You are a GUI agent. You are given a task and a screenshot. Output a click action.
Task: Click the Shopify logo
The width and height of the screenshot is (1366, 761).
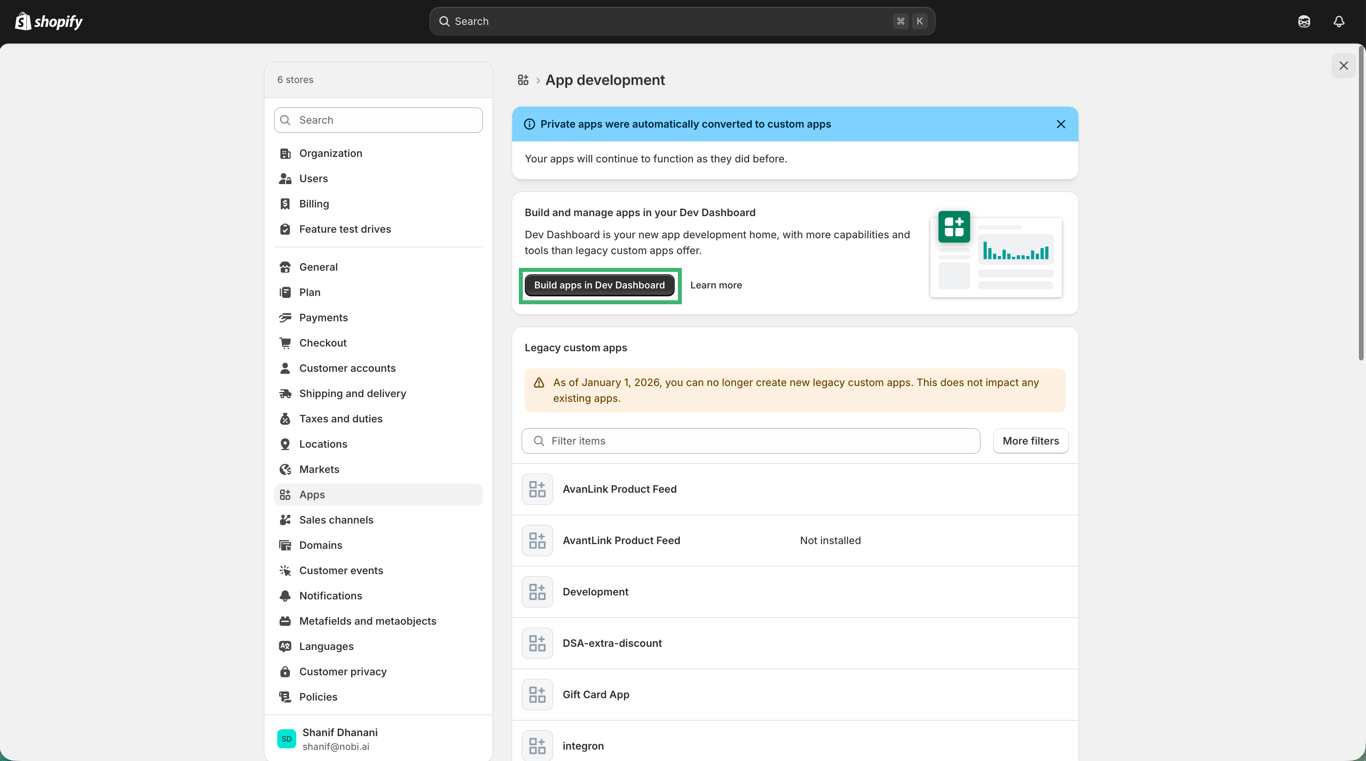pyautogui.click(x=49, y=21)
